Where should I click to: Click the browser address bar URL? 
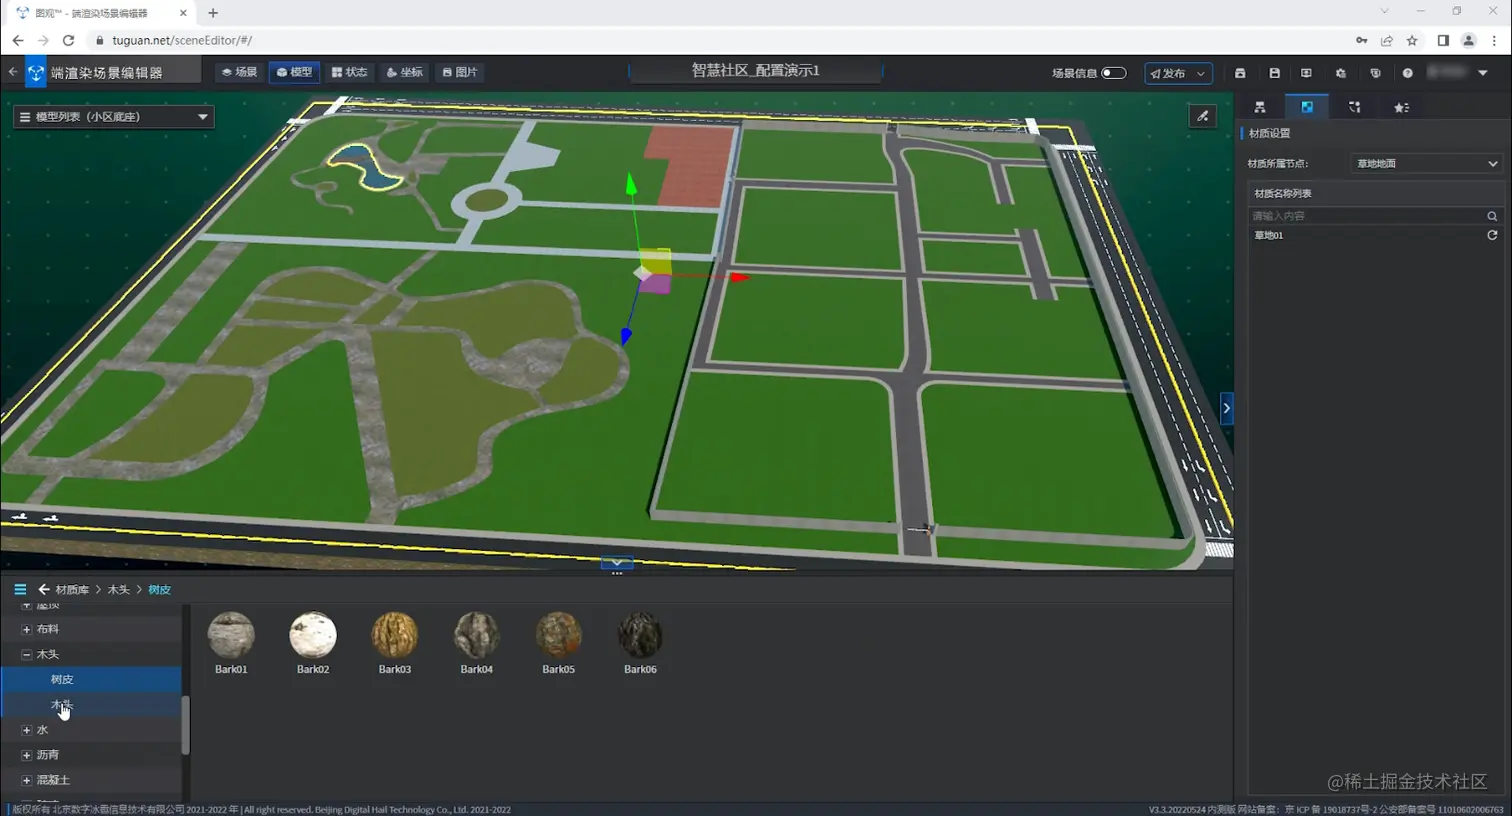pos(182,40)
